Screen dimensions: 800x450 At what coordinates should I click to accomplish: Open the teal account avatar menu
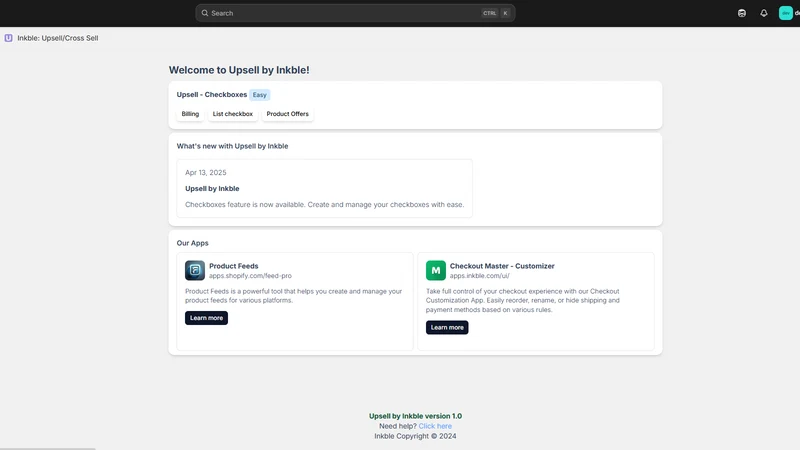pos(786,13)
